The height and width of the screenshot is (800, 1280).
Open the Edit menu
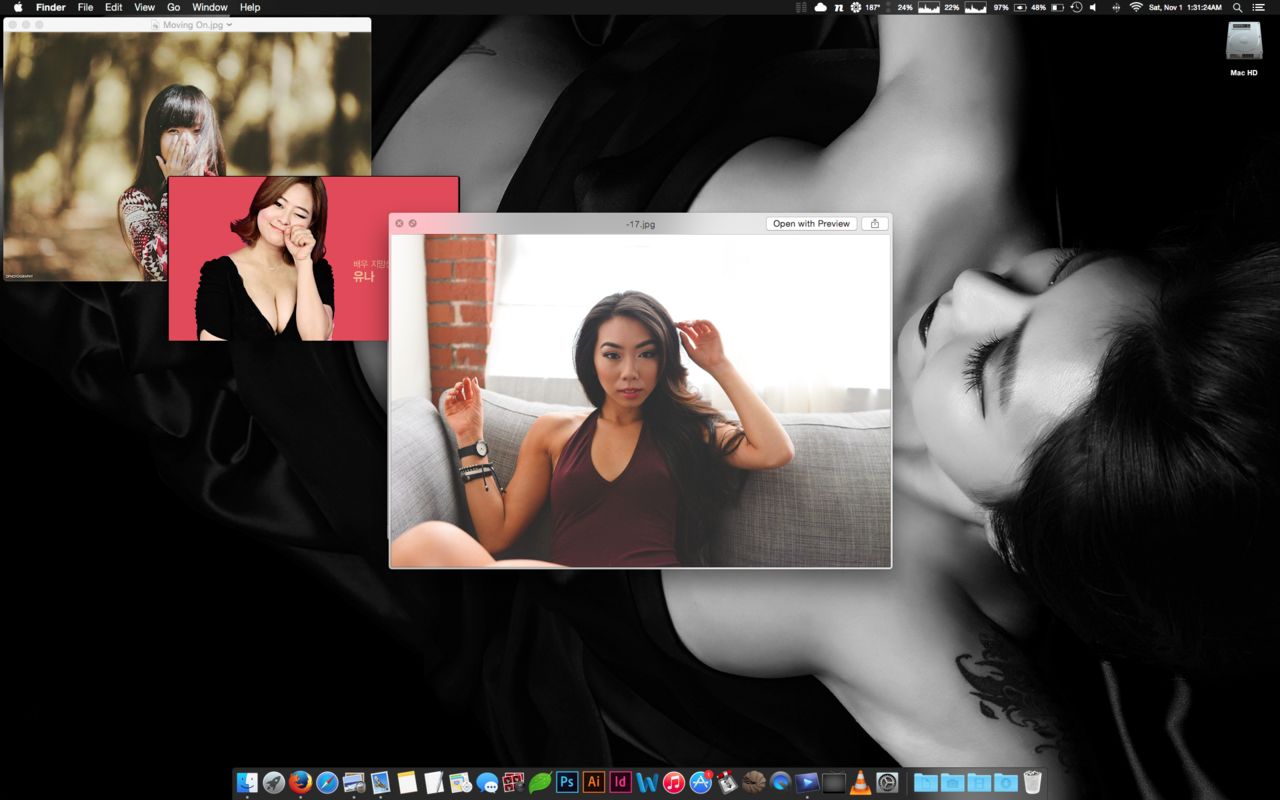(x=114, y=7)
